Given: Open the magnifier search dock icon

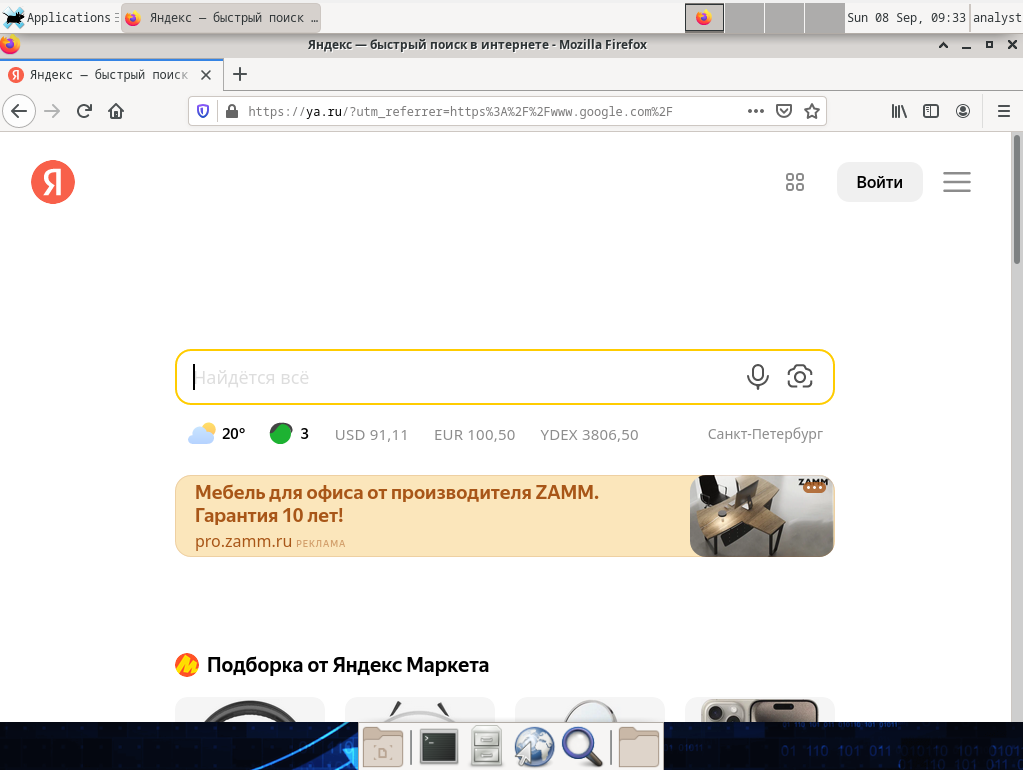Looking at the screenshot, I should click(x=581, y=747).
